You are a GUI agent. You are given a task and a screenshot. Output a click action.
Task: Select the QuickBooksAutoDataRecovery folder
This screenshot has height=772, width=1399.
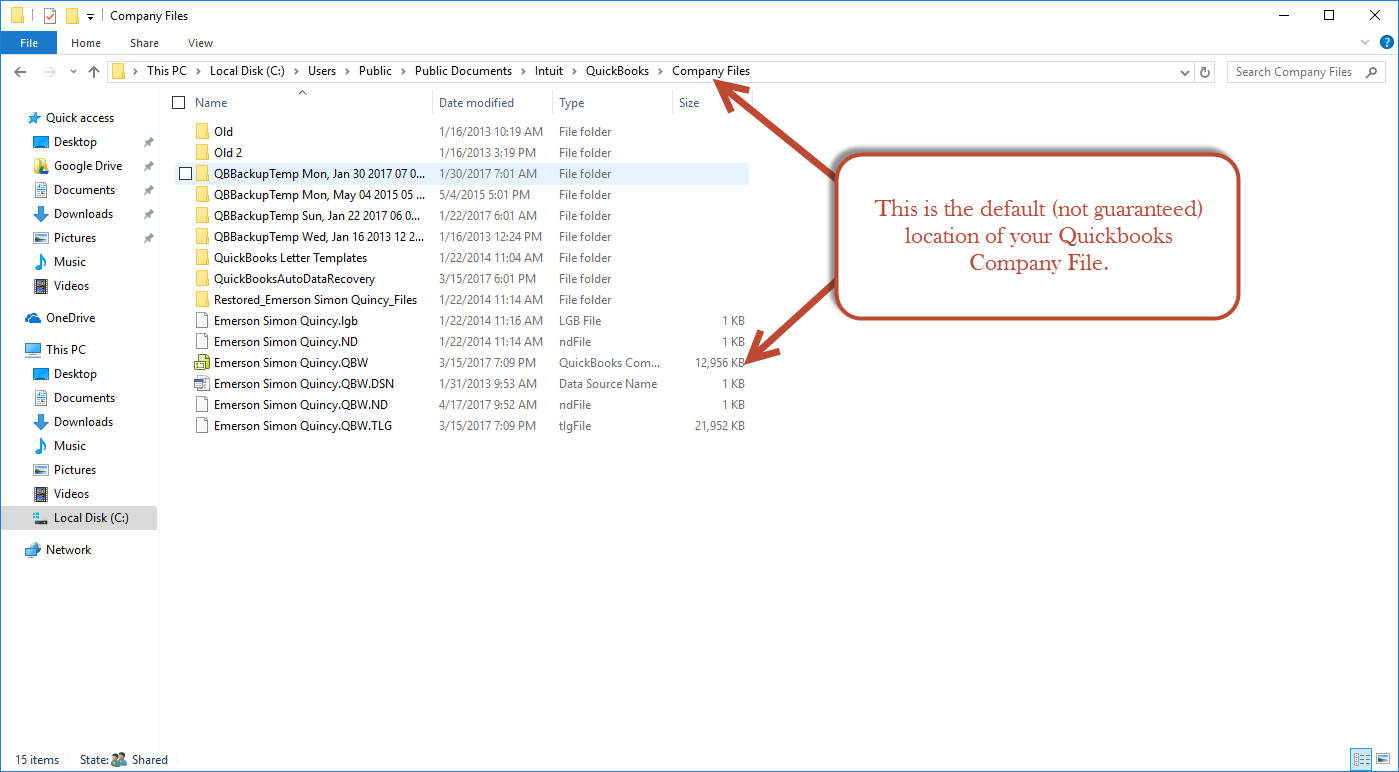pos(294,278)
